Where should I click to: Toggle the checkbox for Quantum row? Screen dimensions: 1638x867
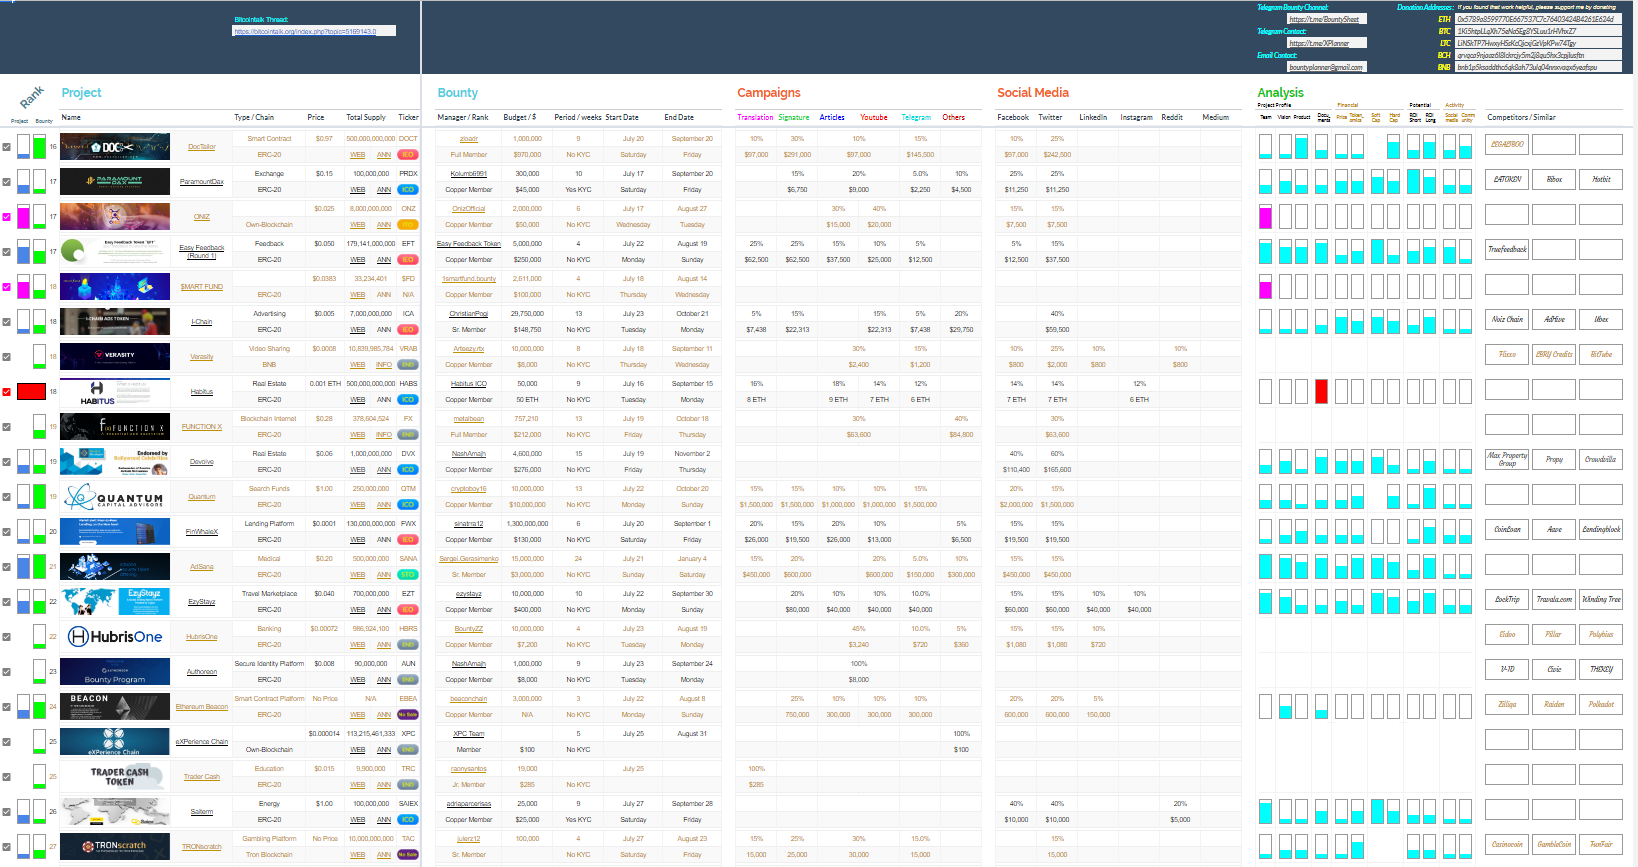[7, 497]
